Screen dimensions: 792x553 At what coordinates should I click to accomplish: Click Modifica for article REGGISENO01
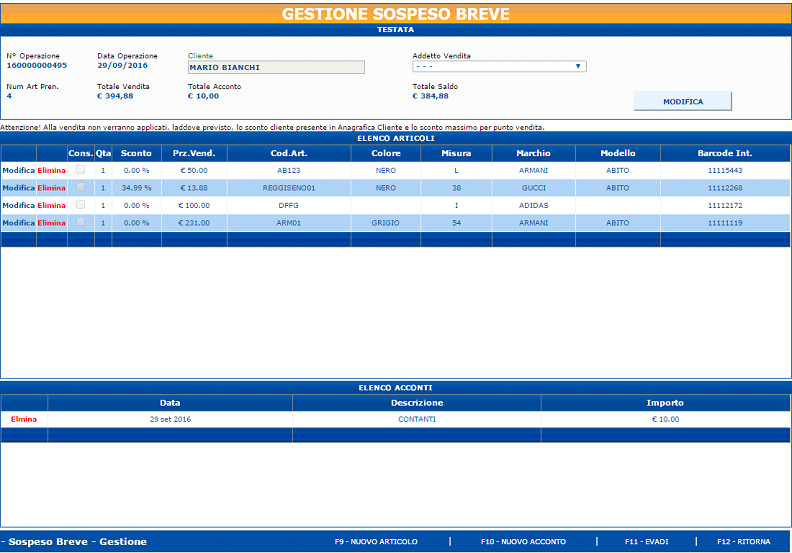pyautogui.click(x=18, y=188)
